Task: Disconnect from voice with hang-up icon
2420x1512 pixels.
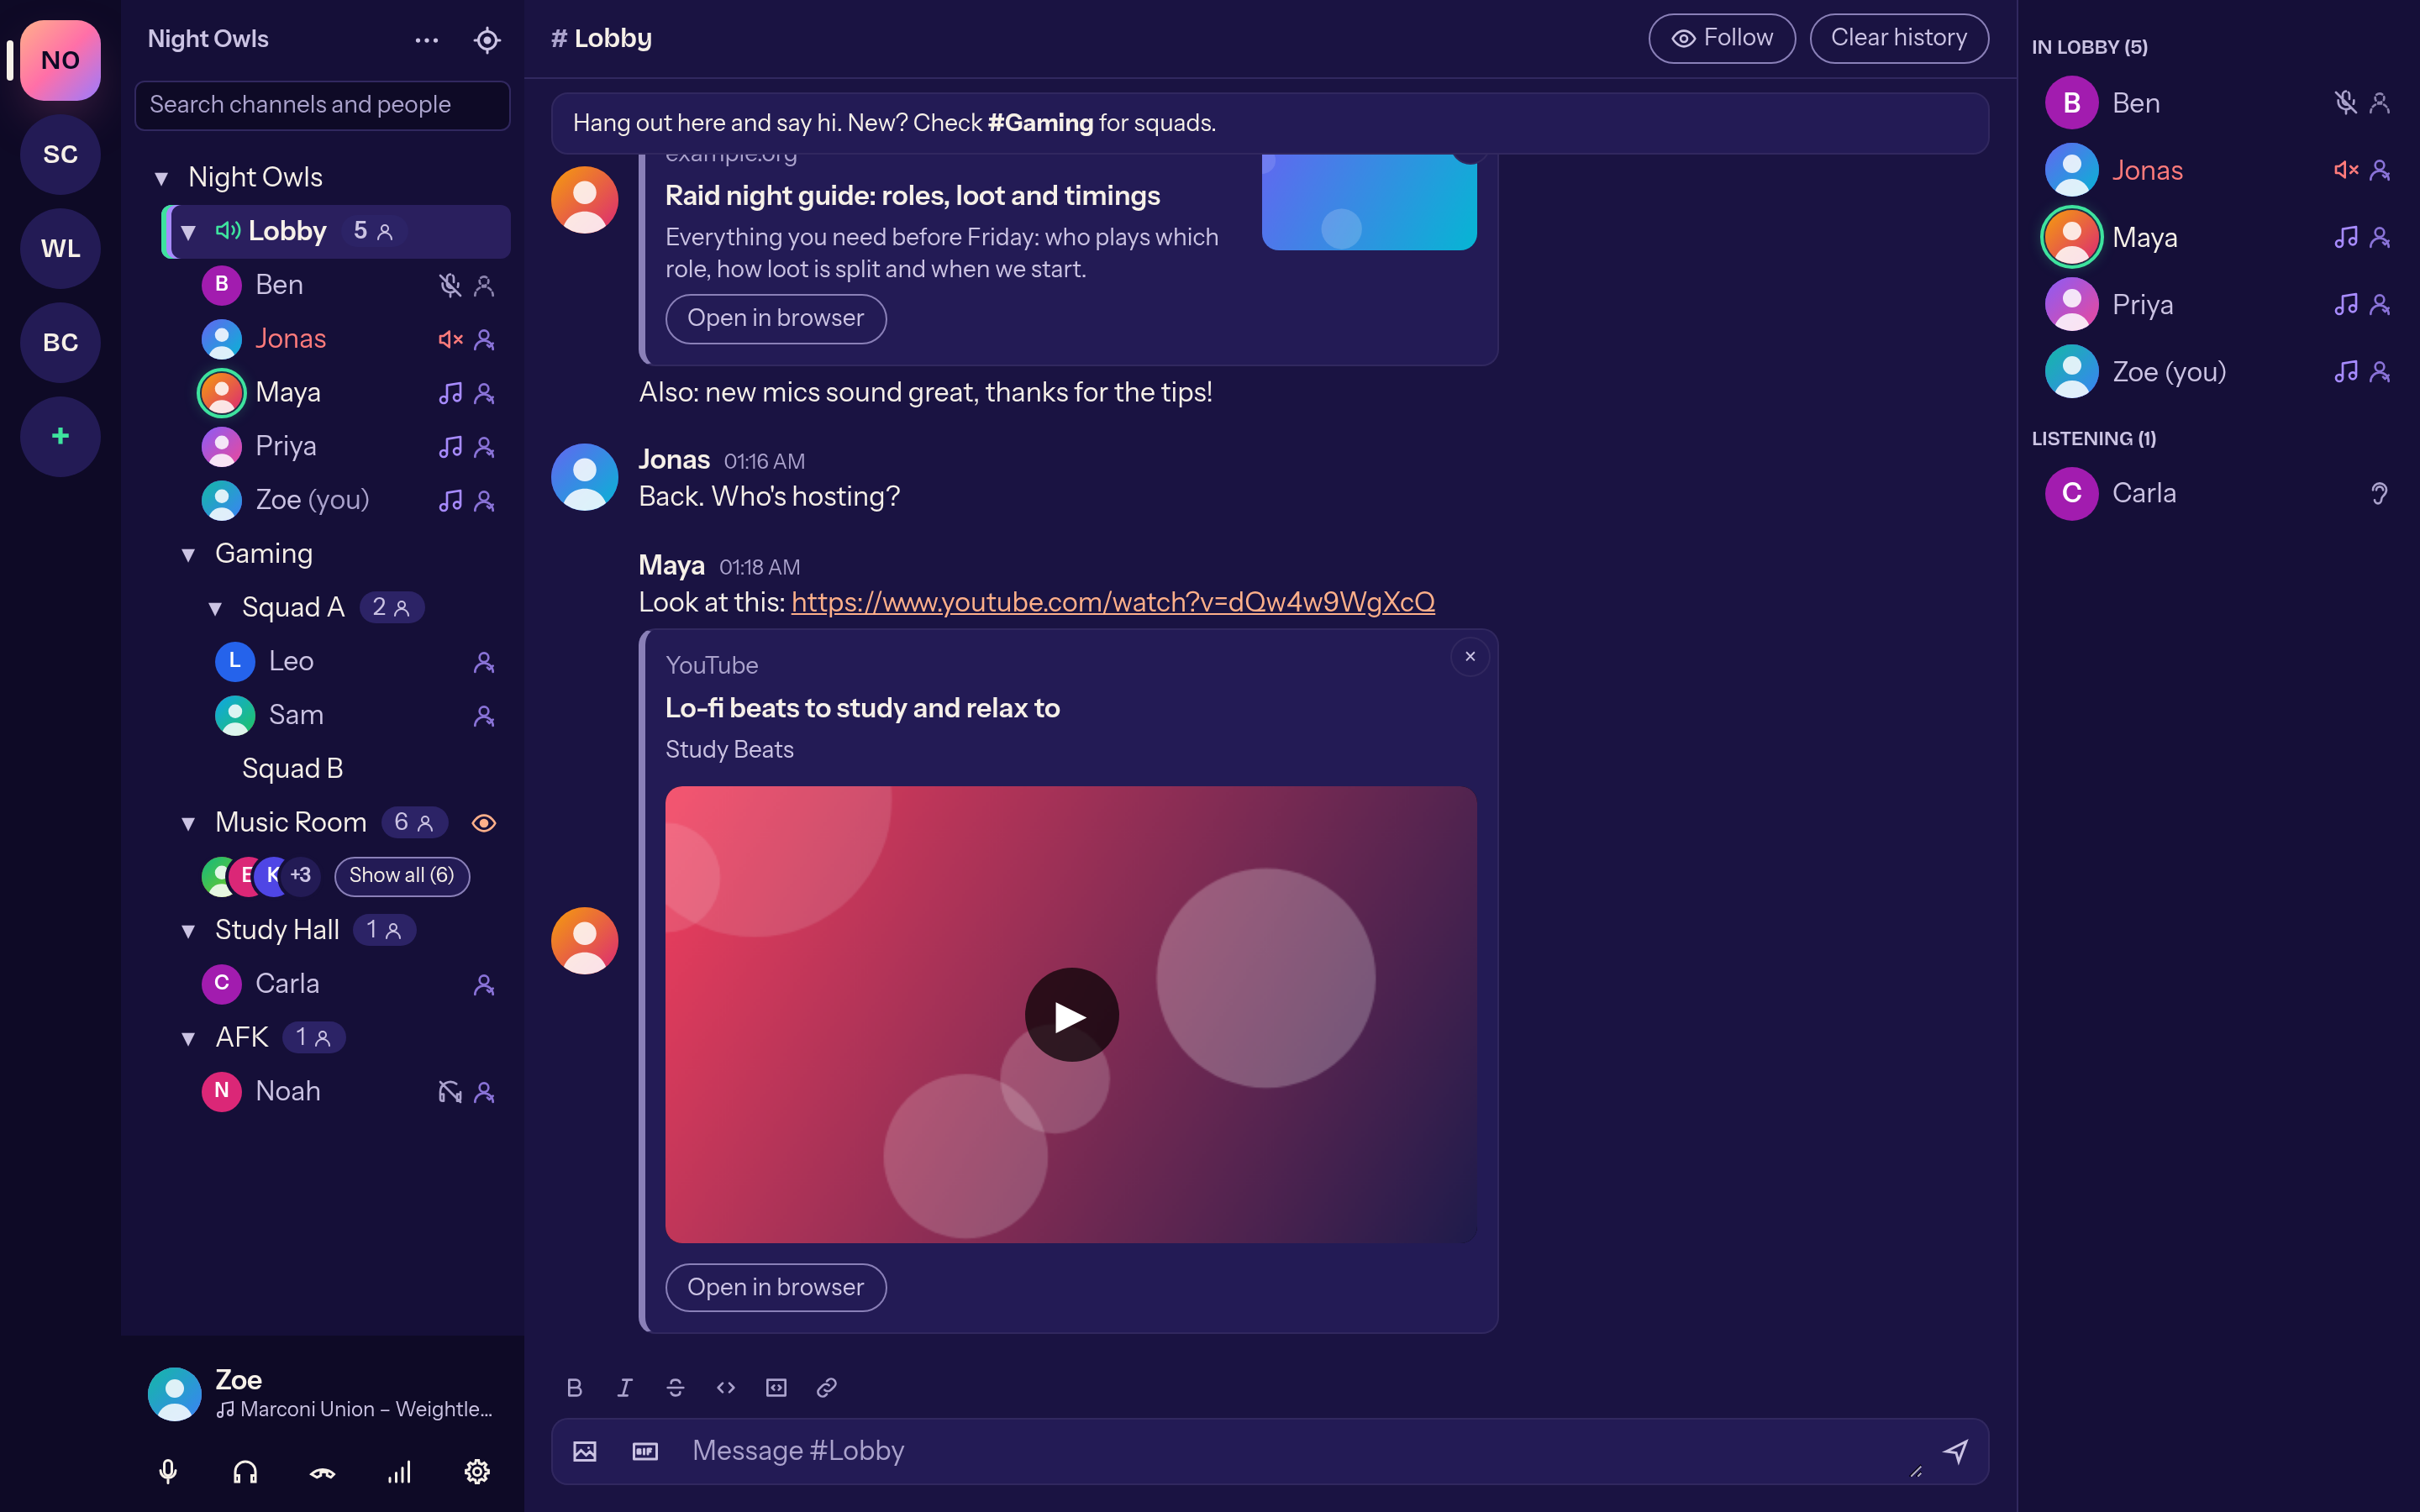Action: 322,1471
